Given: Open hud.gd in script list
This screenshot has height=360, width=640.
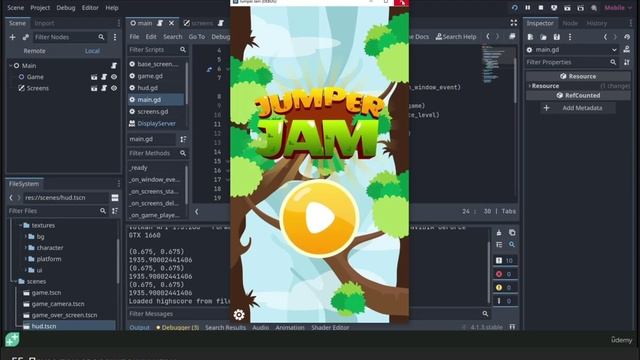Looking at the screenshot, I should [147, 88].
